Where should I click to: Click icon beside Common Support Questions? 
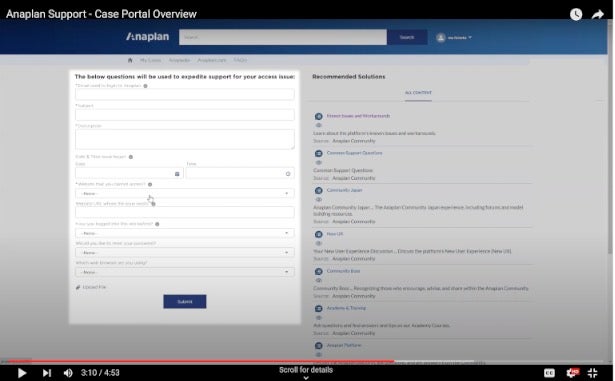[x=318, y=153]
